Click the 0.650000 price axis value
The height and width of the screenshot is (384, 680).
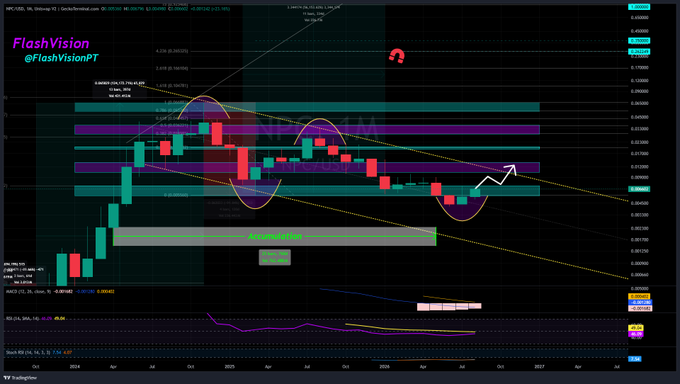coord(640,18)
